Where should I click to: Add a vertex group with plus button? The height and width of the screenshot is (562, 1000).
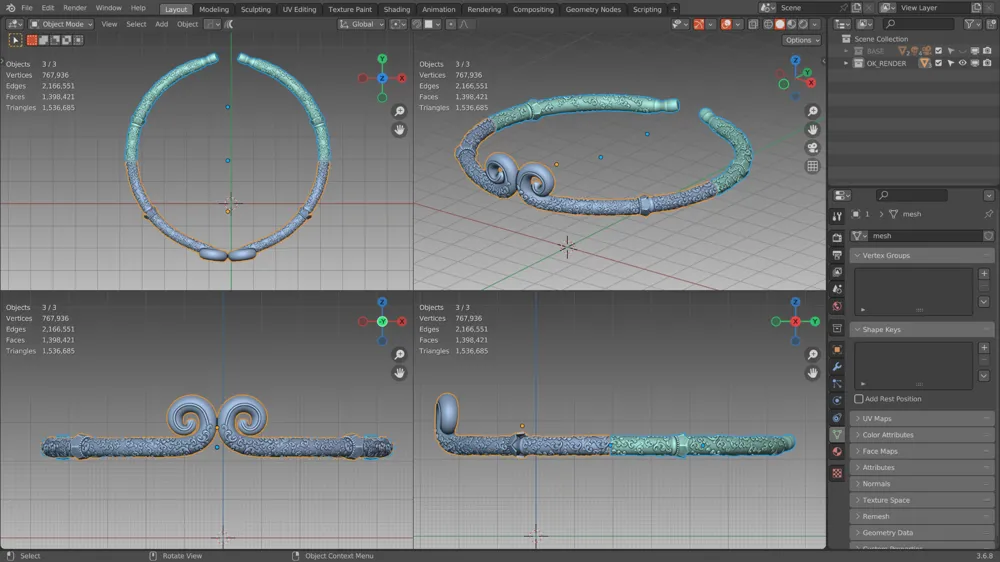[984, 274]
